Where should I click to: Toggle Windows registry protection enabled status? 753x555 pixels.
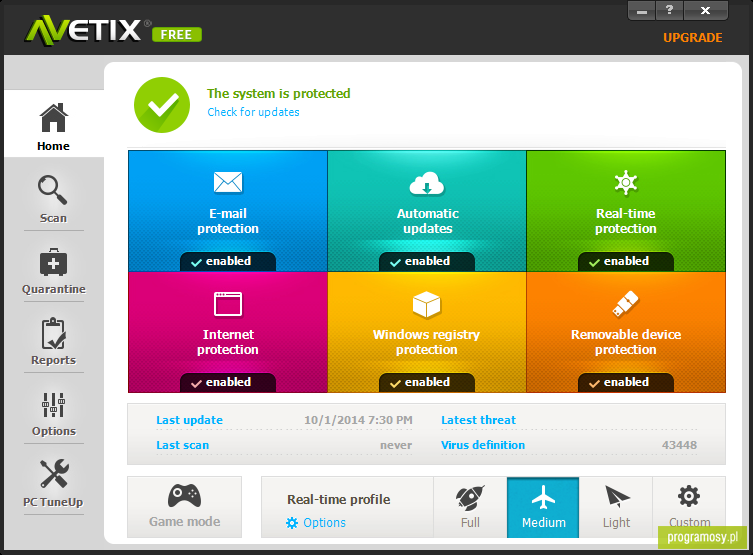427,382
